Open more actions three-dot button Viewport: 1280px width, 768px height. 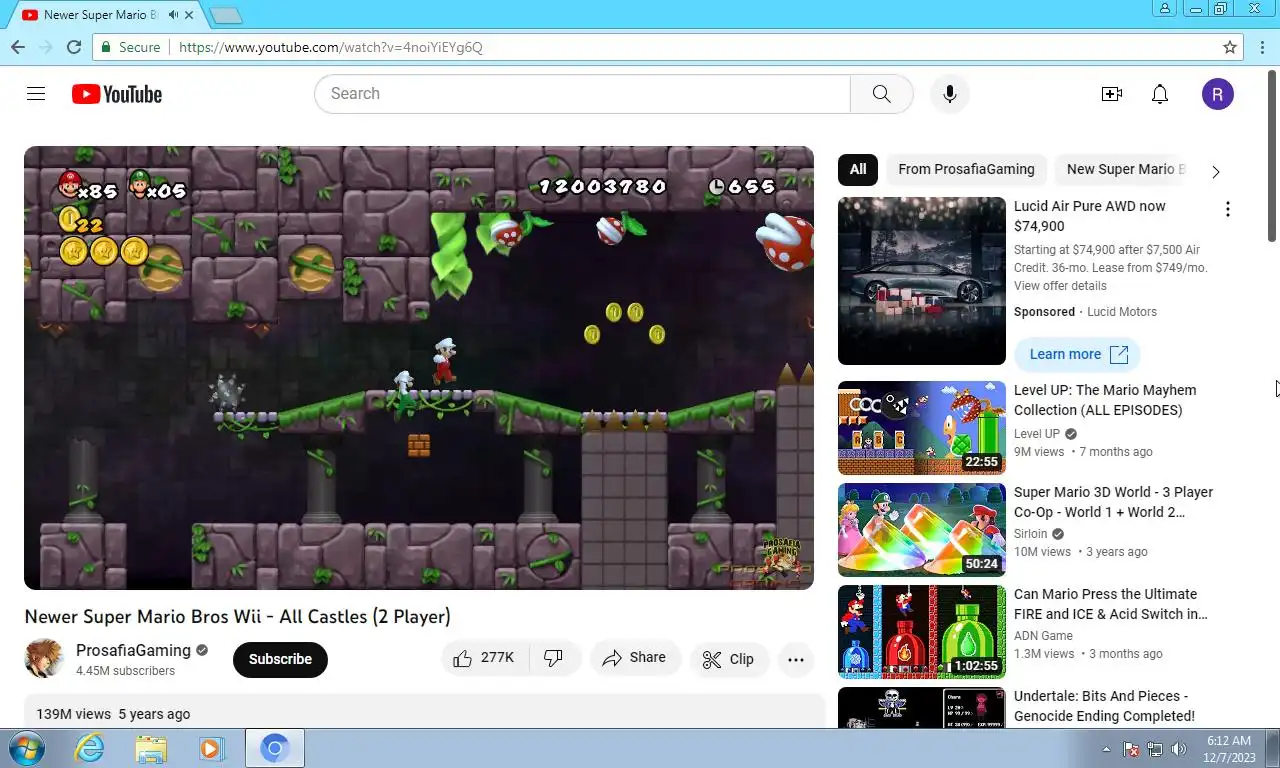pos(796,659)
